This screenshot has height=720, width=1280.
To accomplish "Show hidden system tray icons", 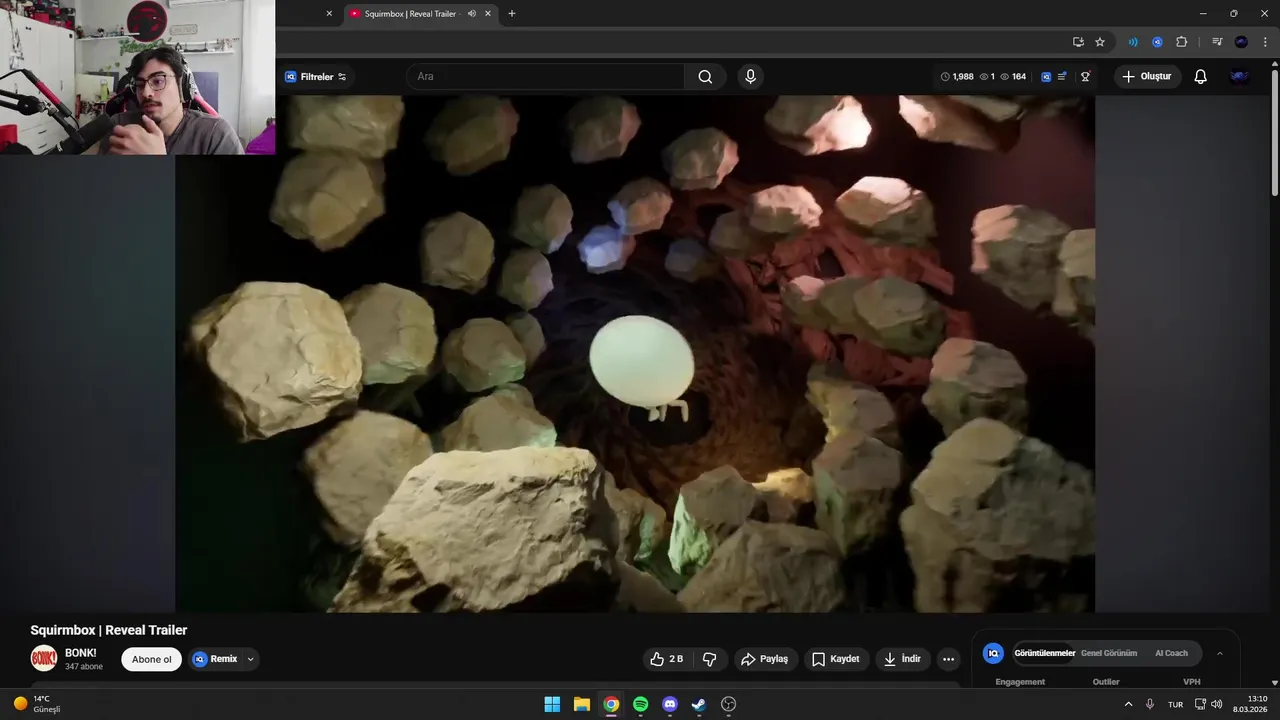I will pos(1129,704).
